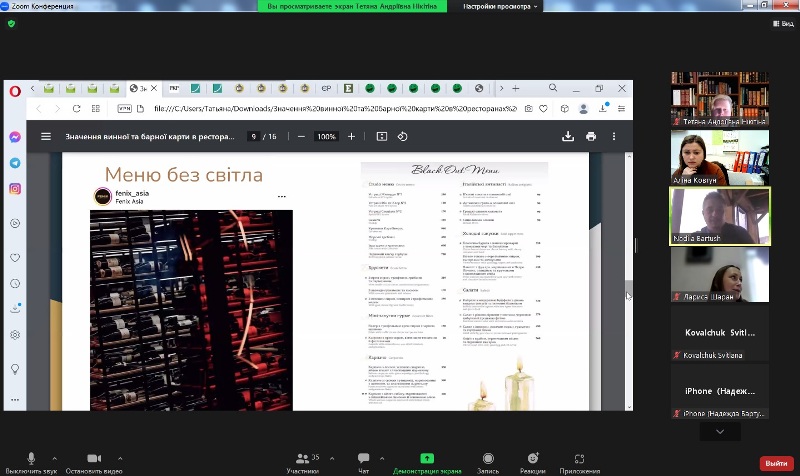Click the browser address bar with file path
The height and width of the screenshot is (476, 800).
click(330, 109)
